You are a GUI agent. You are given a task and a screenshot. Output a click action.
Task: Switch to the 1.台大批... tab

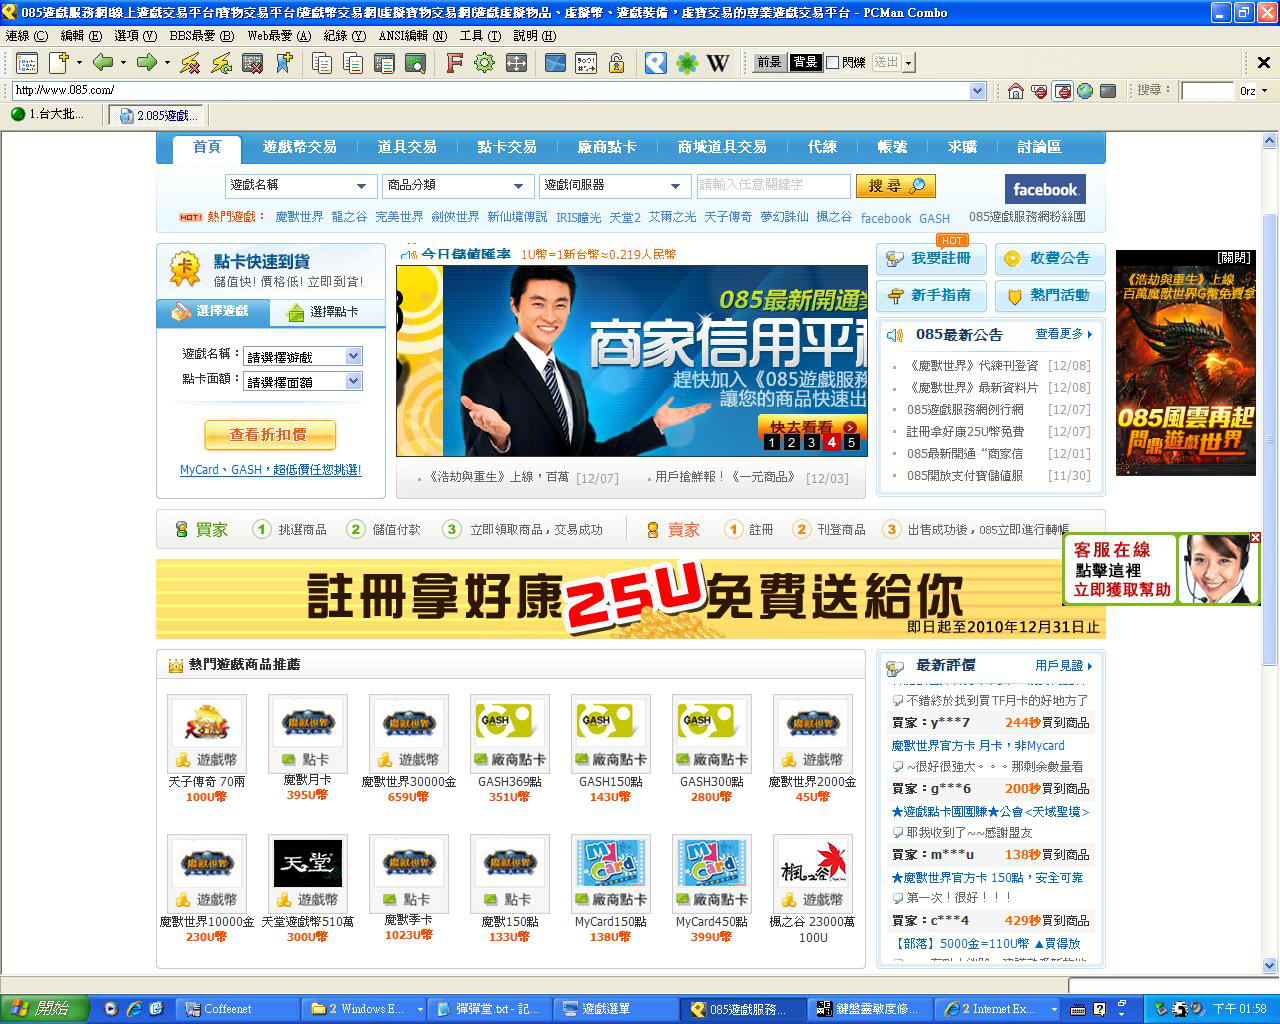coord(48,115)
